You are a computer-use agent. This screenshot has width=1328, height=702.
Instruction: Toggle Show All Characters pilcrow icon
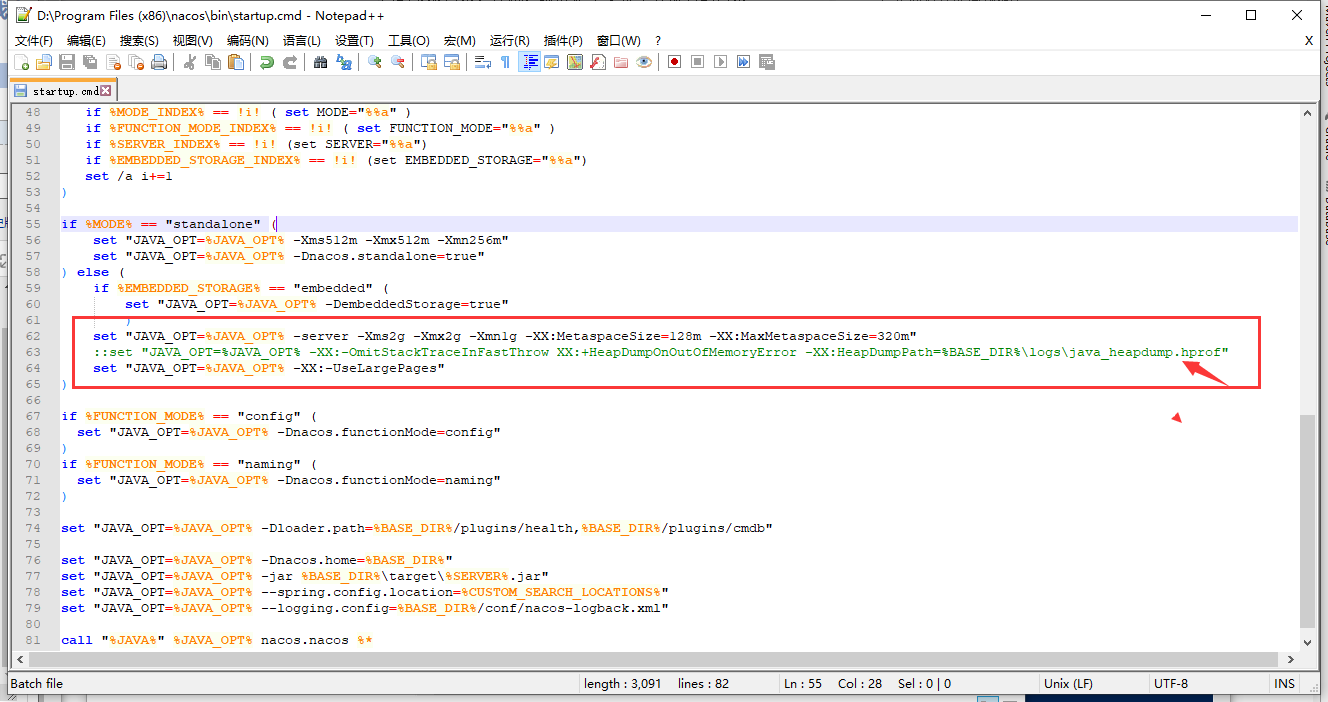coord(505,62)
